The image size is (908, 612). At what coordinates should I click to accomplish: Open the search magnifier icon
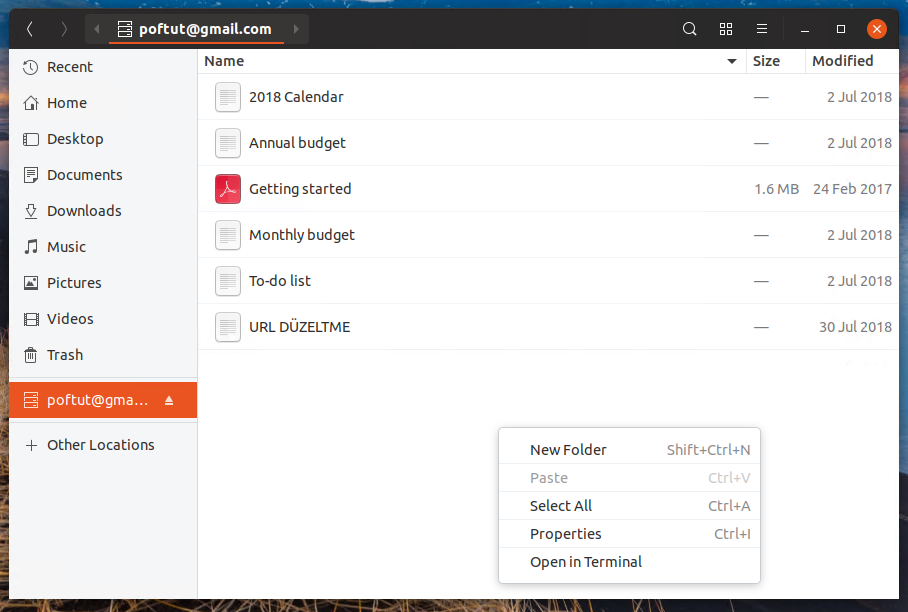point(689,29)
